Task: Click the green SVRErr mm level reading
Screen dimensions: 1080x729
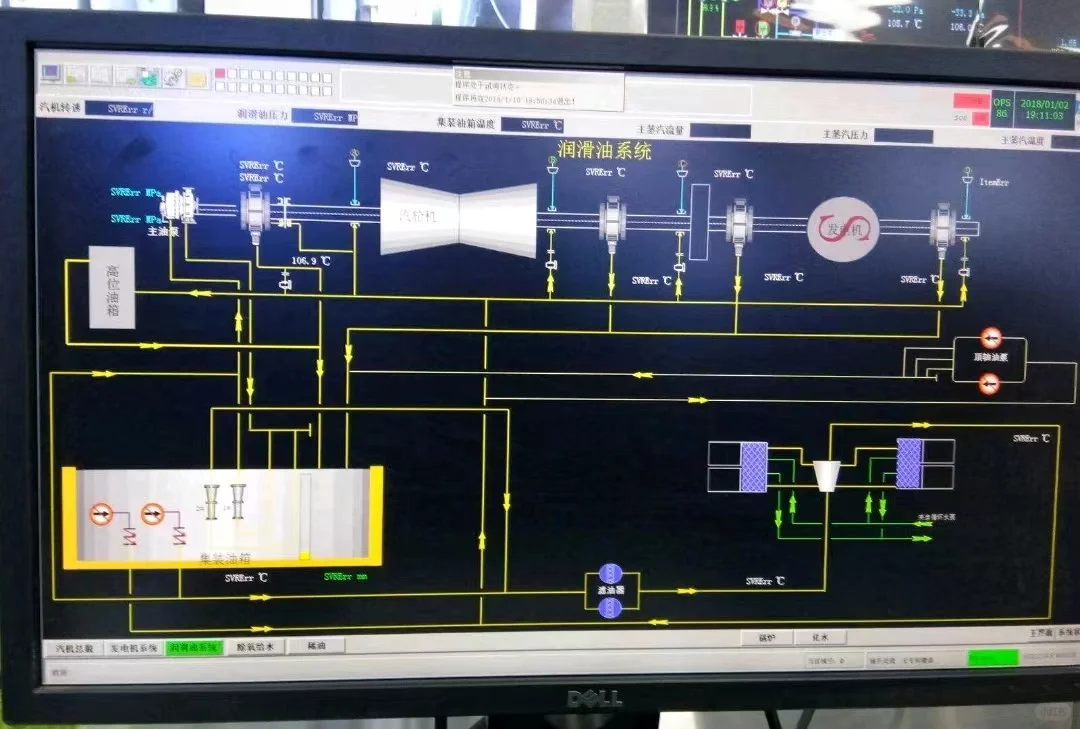Action: point(346,577)
